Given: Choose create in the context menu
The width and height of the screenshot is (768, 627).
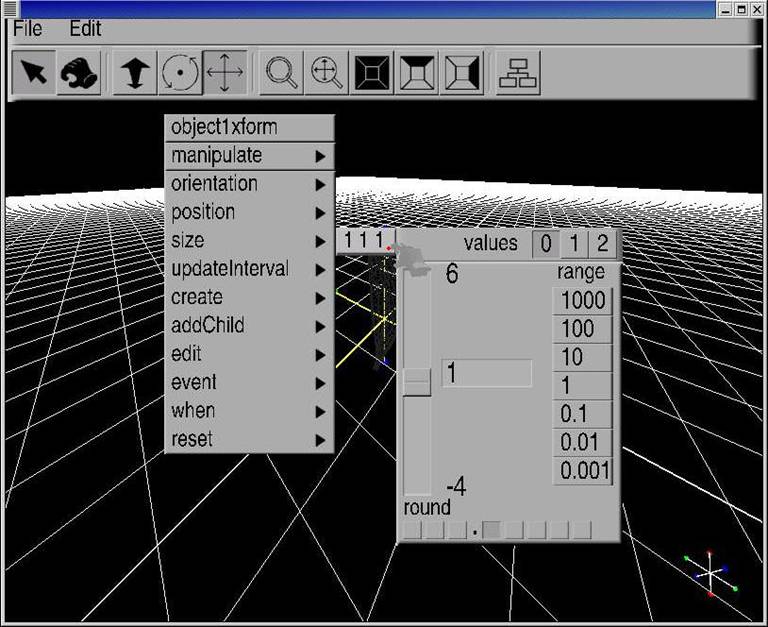Looking at the screenshot, I should click(x=250, y=298).
